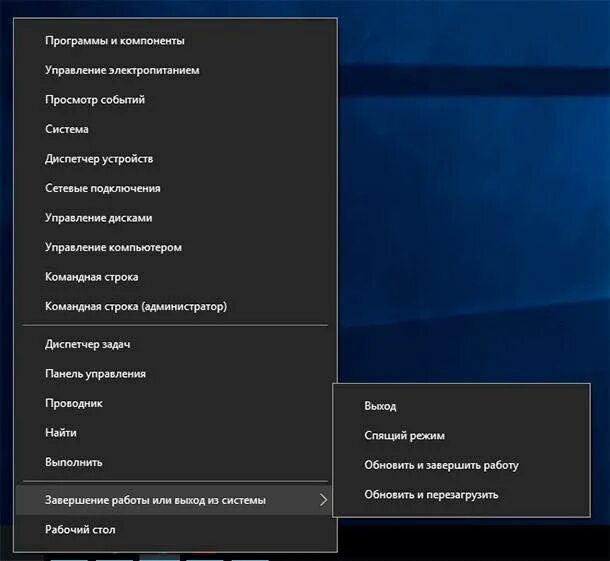The image size is (610, 561).
Task: Open Просмотр событий
Action: pyautogui.click(x=175, y=100)
